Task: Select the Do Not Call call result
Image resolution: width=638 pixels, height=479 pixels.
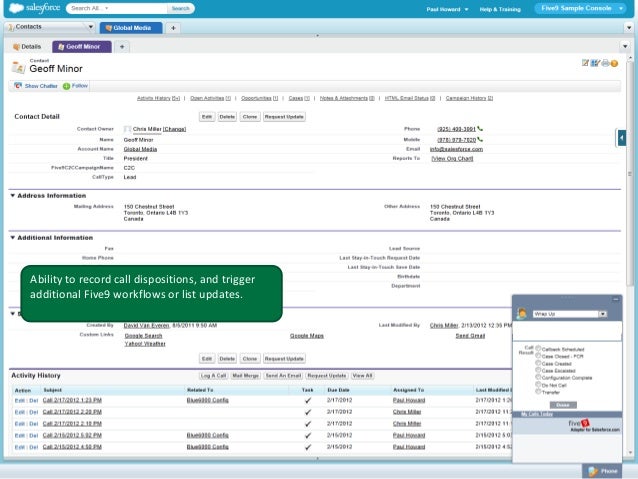Action: pos(538,384)
